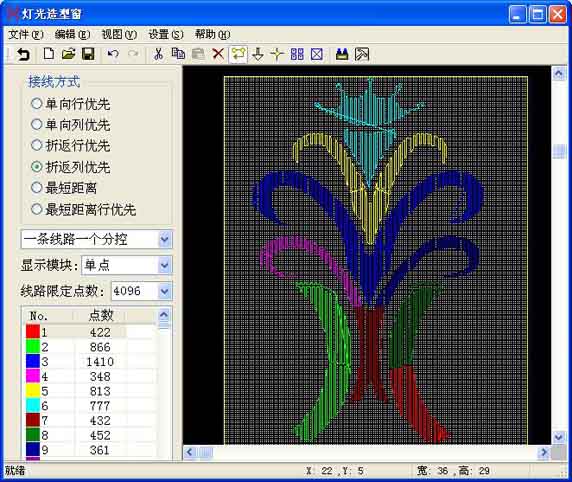Screen dimensions: 572x482
Task: Create a new file with blank page icon
Action: (x=49, y=54)
